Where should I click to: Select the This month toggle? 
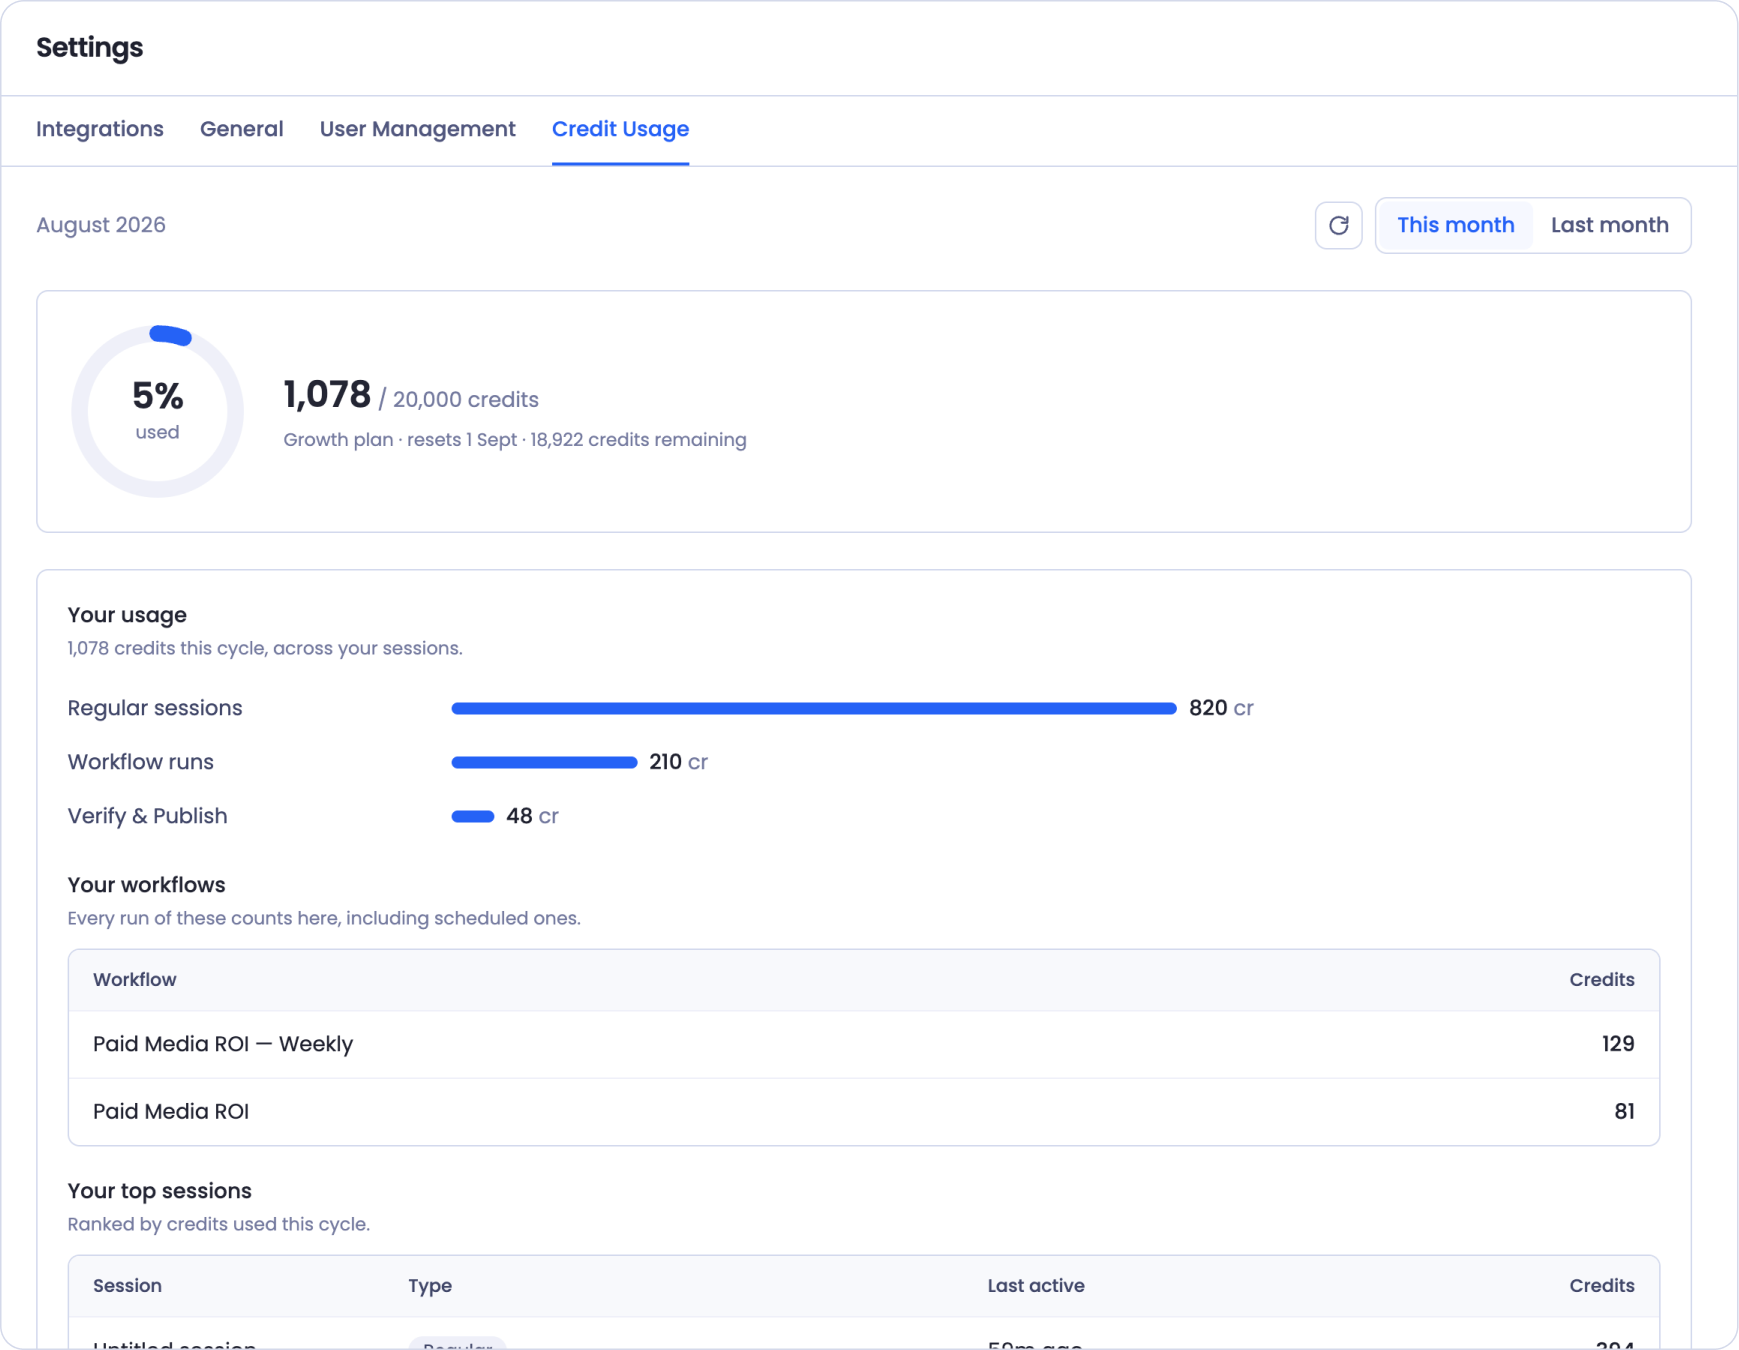tap(1455, 225)
